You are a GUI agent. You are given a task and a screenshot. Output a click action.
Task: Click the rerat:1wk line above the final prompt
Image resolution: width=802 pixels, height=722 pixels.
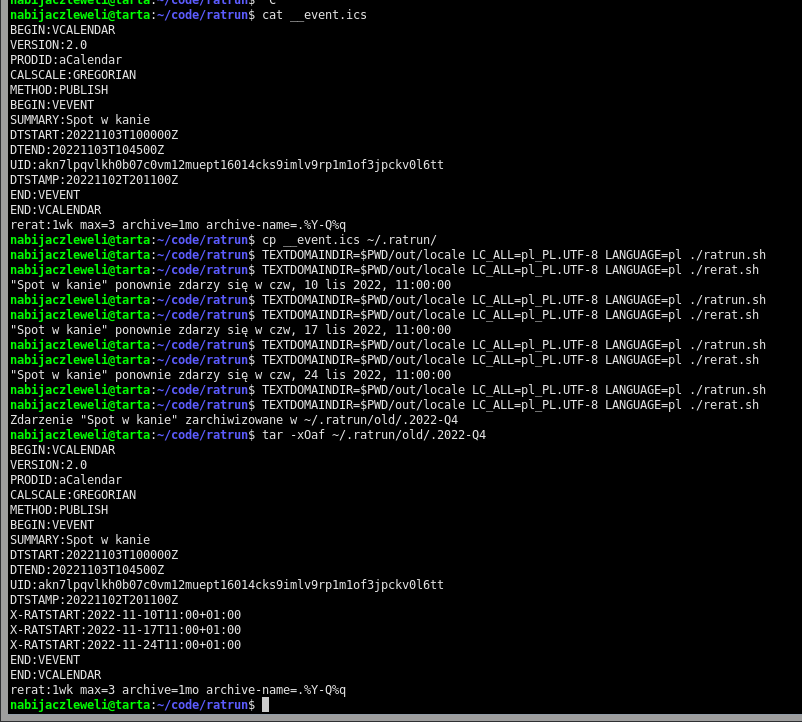(x=178, y=690)
